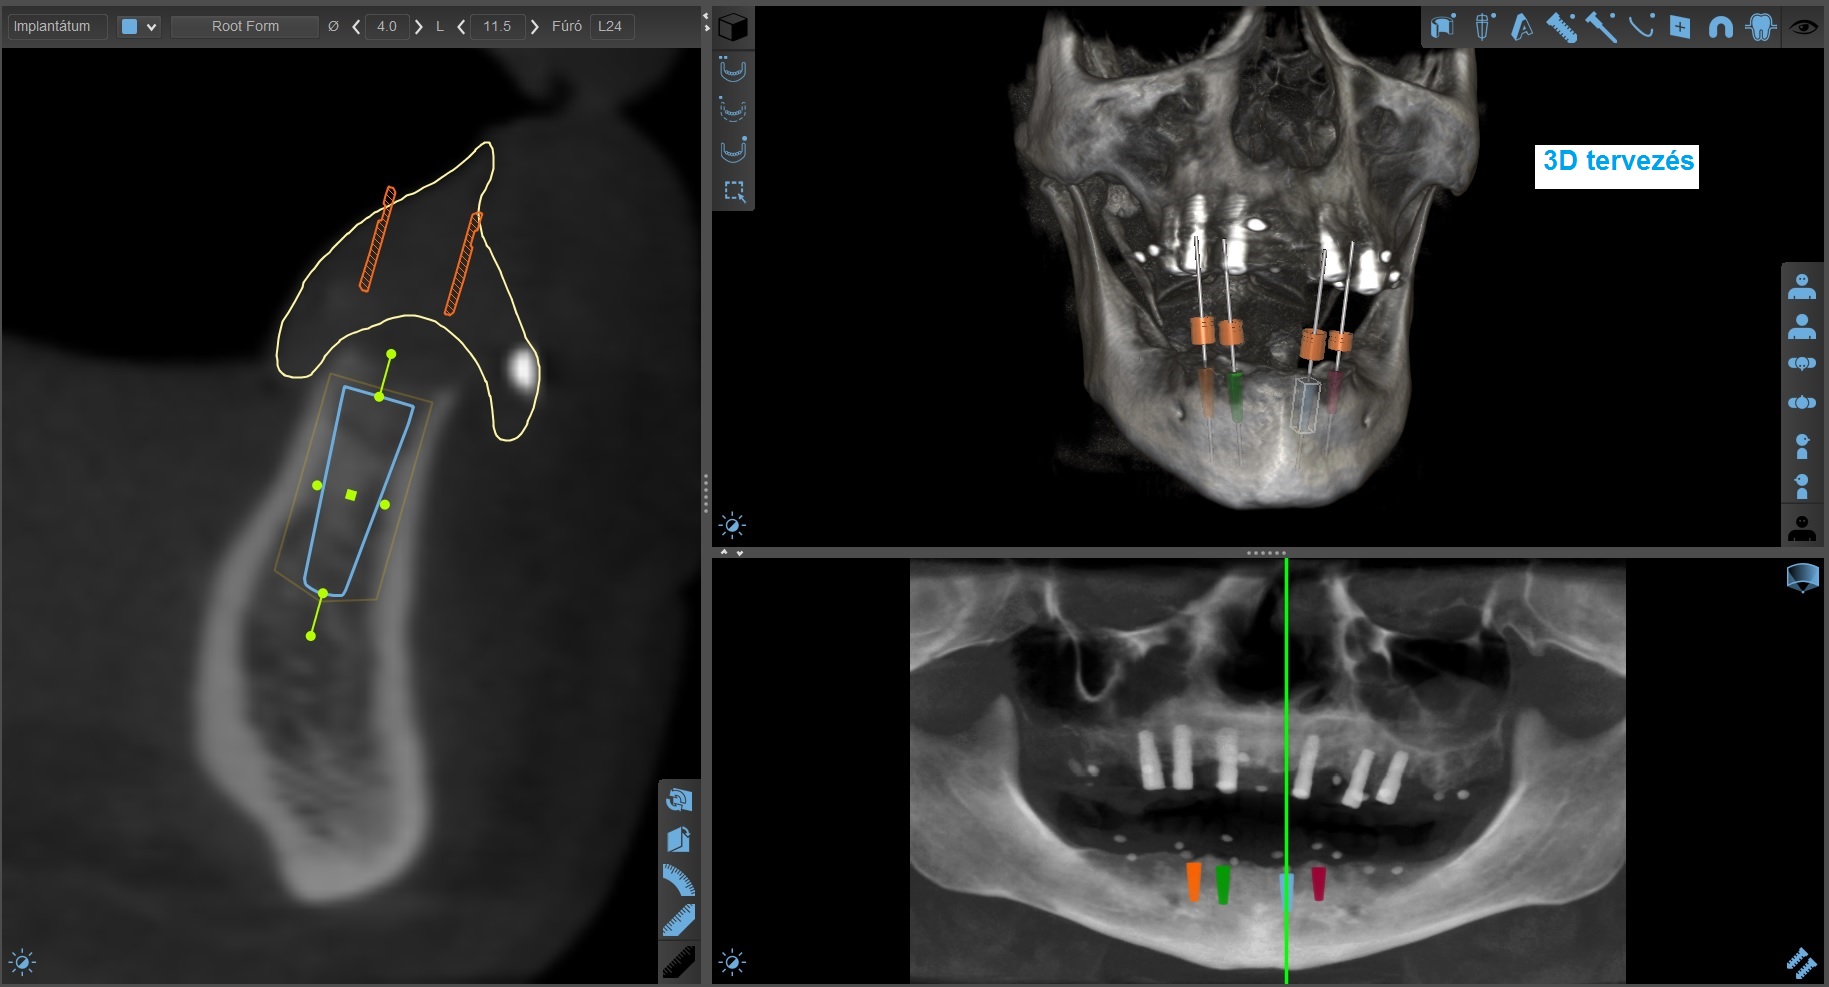This screenshot has height=987, width=1829.
Task: Set 3D view to right-facing profile
Action: (x=1802, y=446)
